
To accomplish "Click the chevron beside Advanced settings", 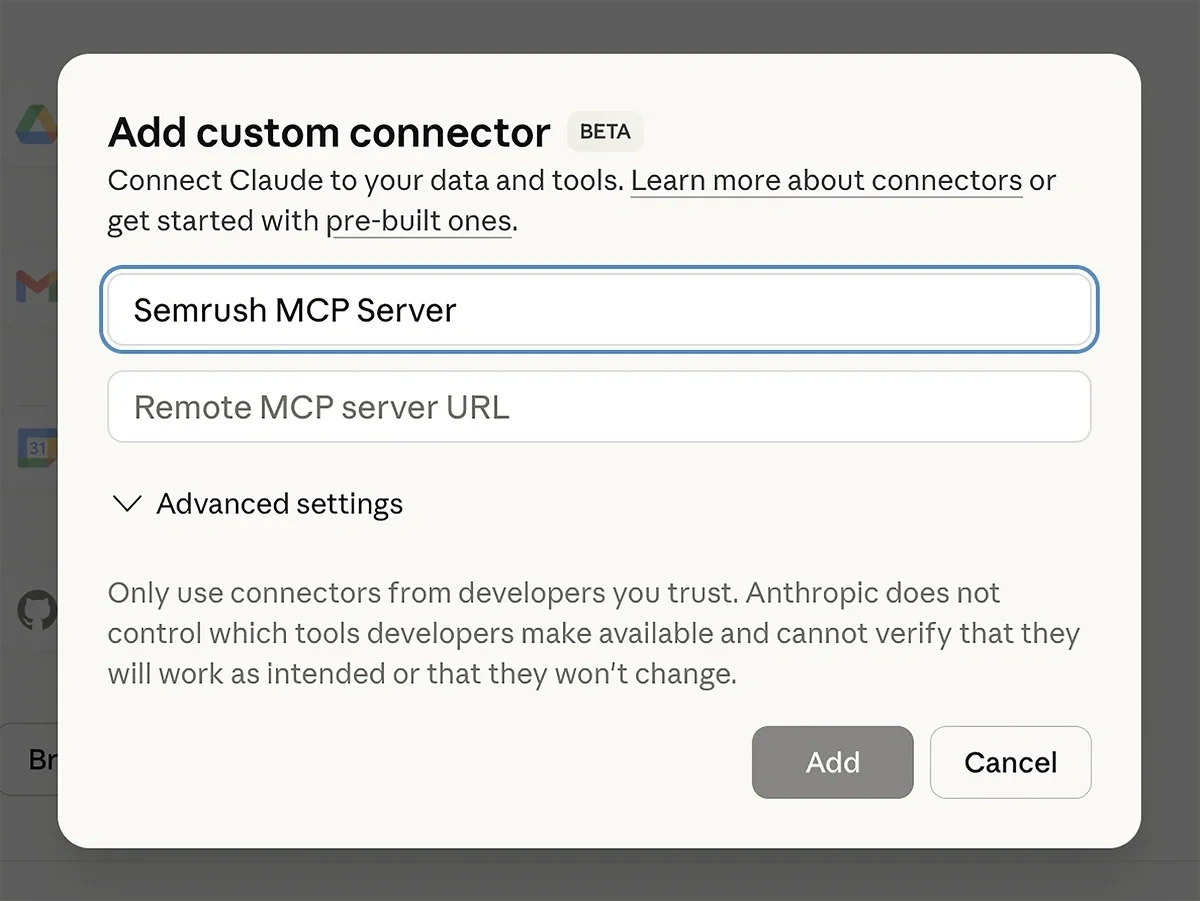I will click(x=126, y=504).
